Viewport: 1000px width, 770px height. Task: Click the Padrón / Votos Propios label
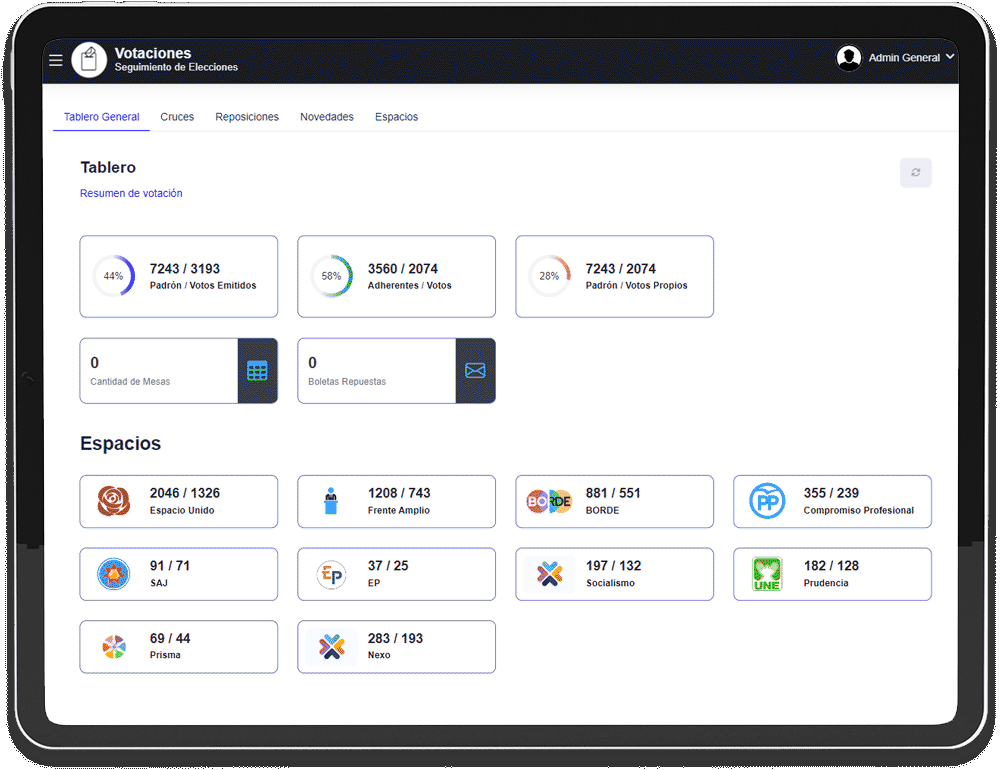pyautogui.click(x=636, y=286)
